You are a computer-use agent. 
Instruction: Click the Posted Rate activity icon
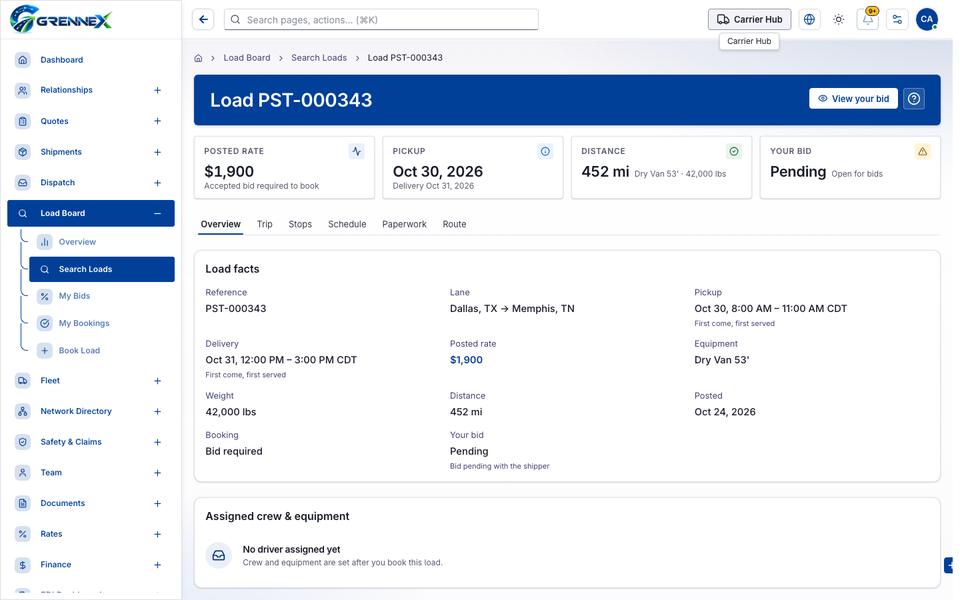(x=357, y=151)
